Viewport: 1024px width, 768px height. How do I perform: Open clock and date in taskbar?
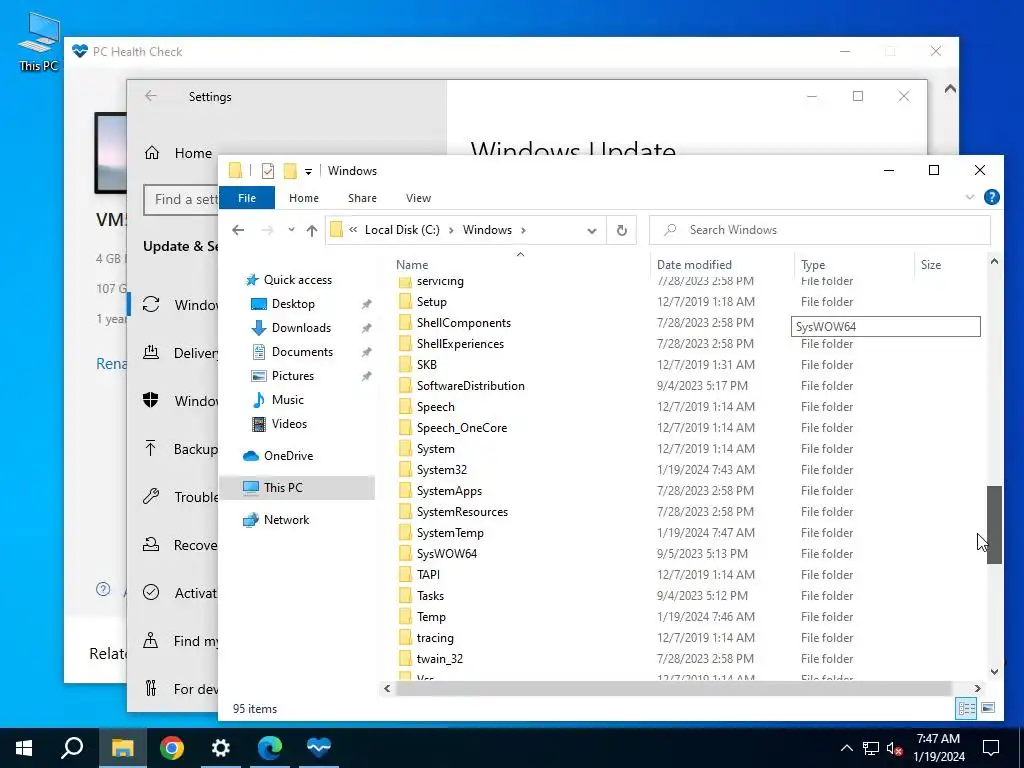click(x=939, y=748)
